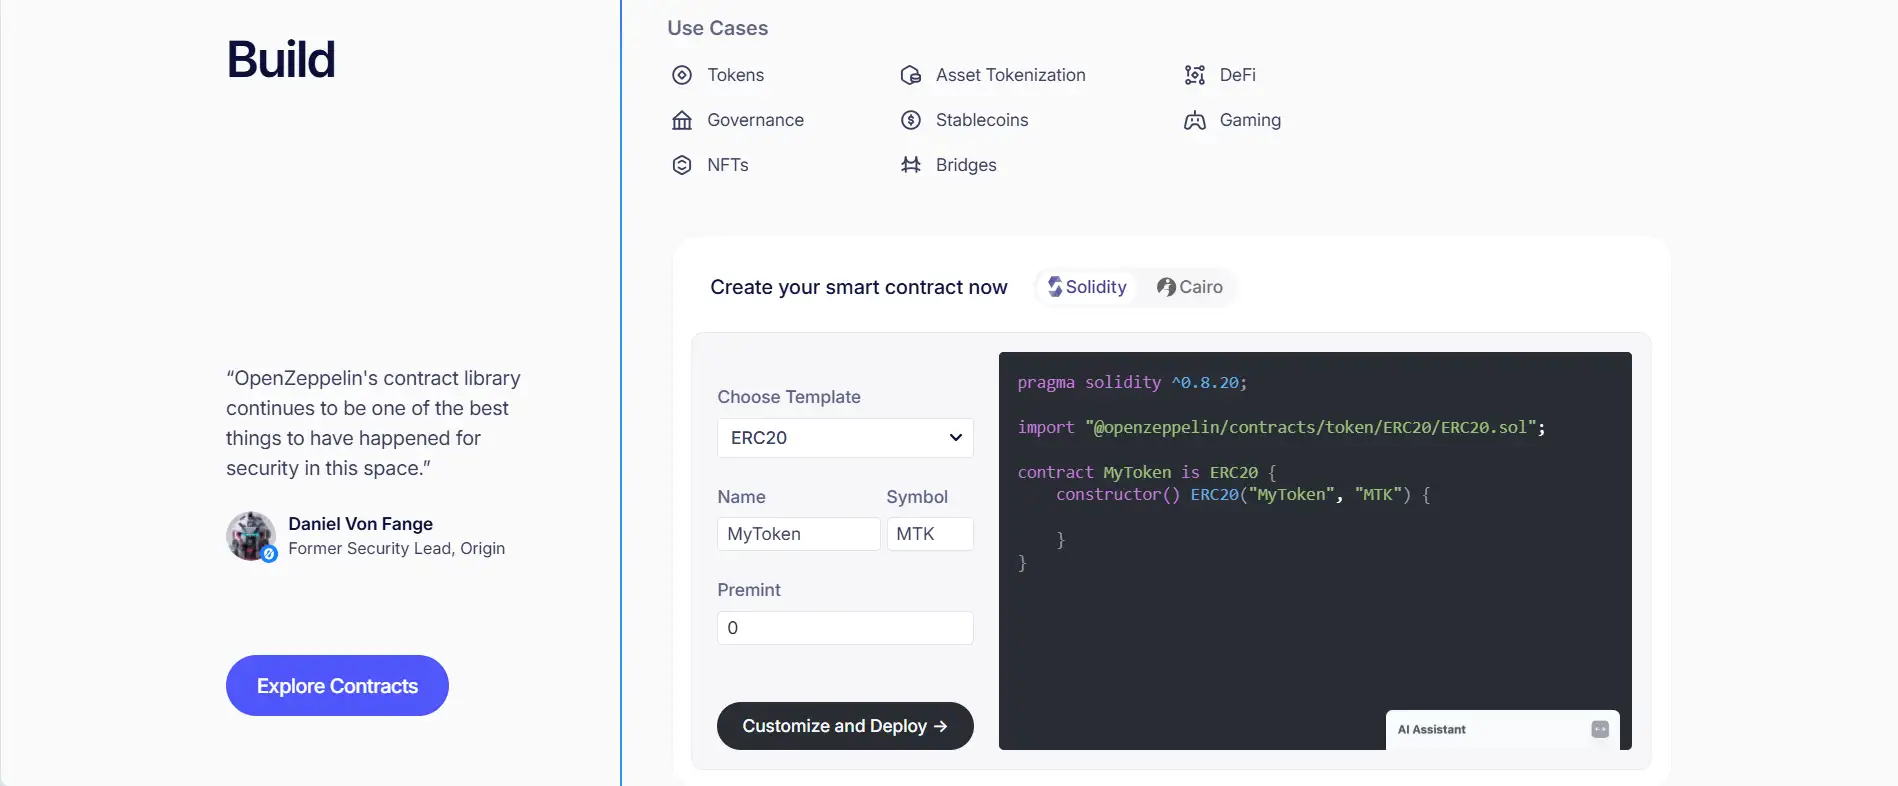The image size is (1898, 786).
Task: Open the AI Assistant chat icon
Action: point(1600,730)
